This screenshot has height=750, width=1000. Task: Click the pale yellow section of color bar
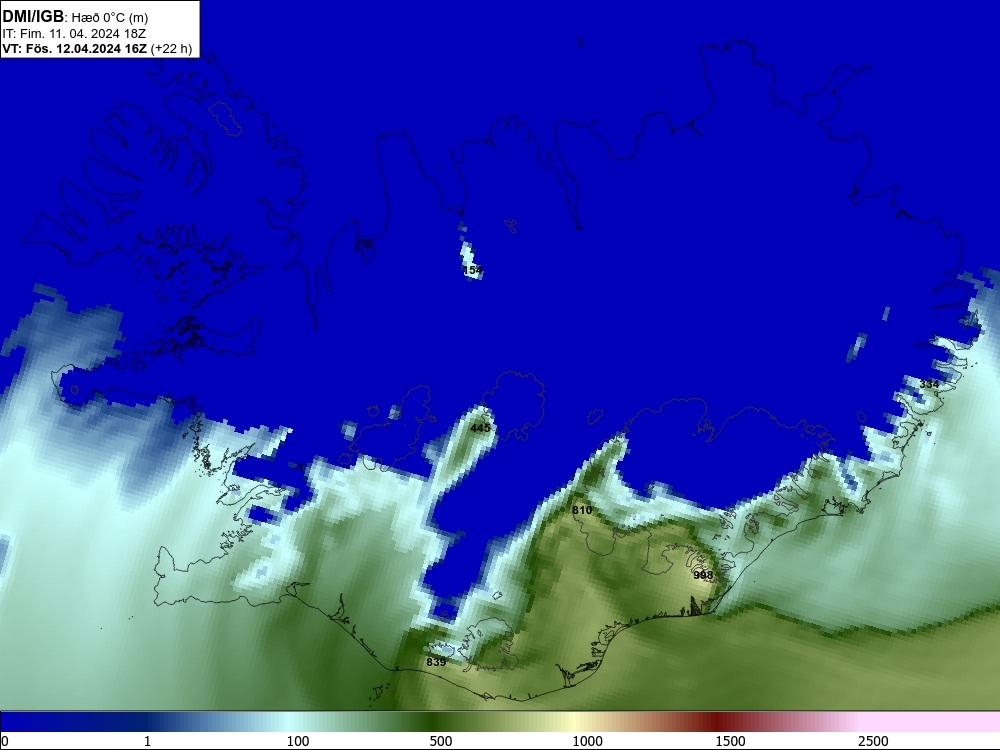(574, 722)
